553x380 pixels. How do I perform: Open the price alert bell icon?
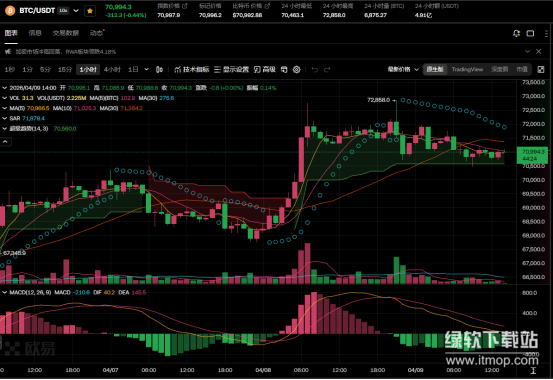(x=516, y=33)
